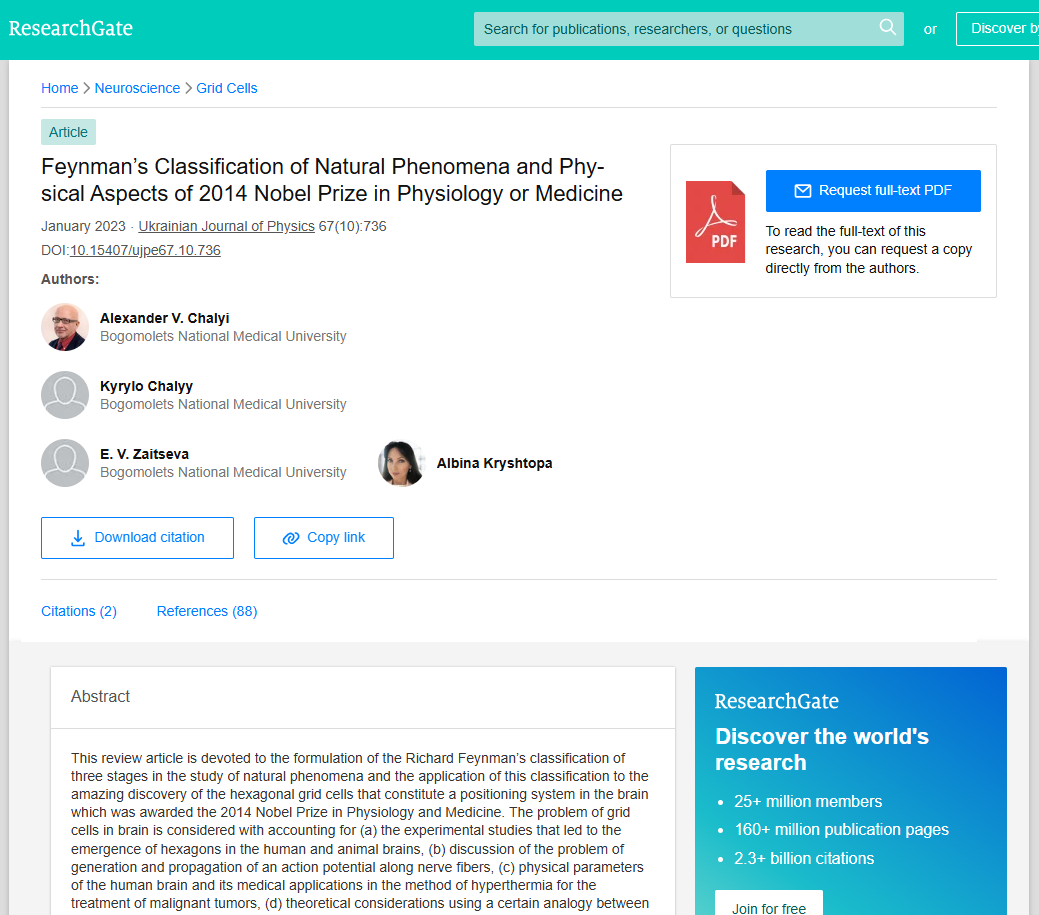The height and width of the screenshot is (915, 1039).
Task: Open Ukrainian Journal of Physics link
Action: point(227,226)
